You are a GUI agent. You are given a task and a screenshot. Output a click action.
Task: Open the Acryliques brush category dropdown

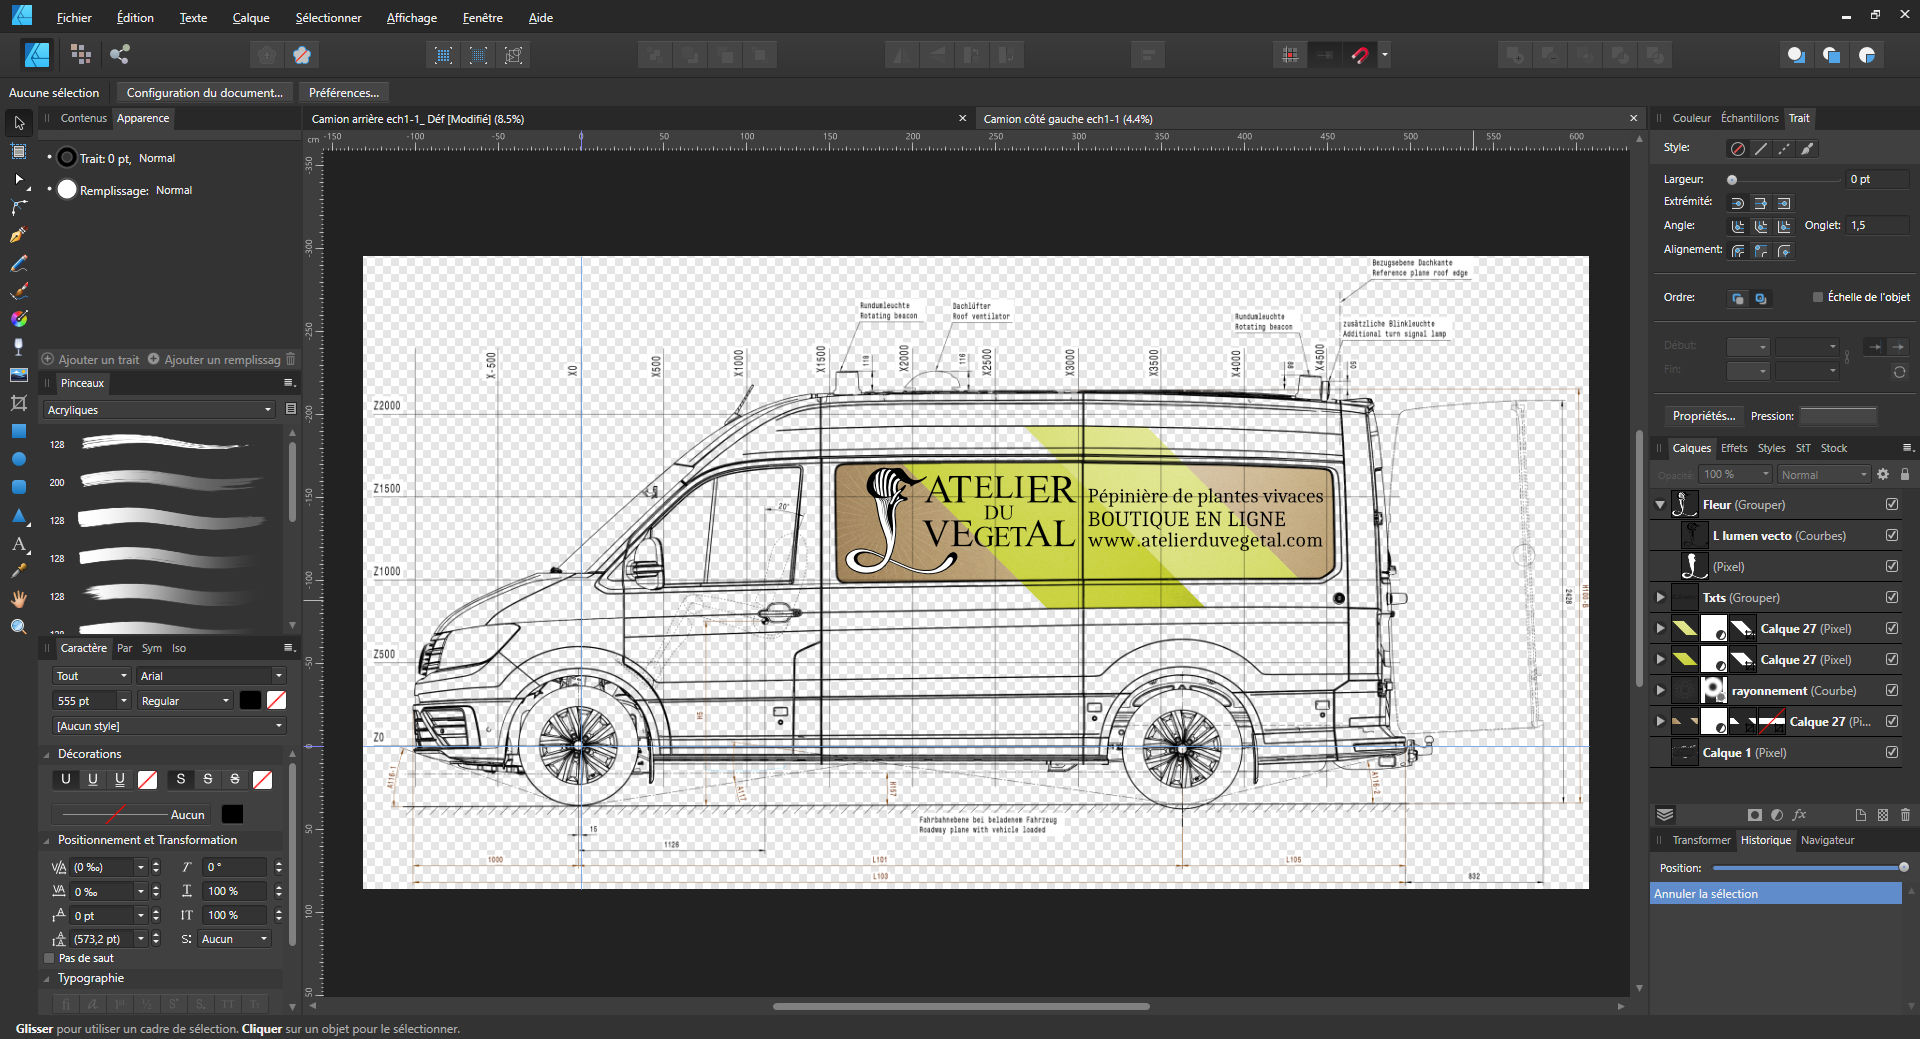(x=159, y=410)
